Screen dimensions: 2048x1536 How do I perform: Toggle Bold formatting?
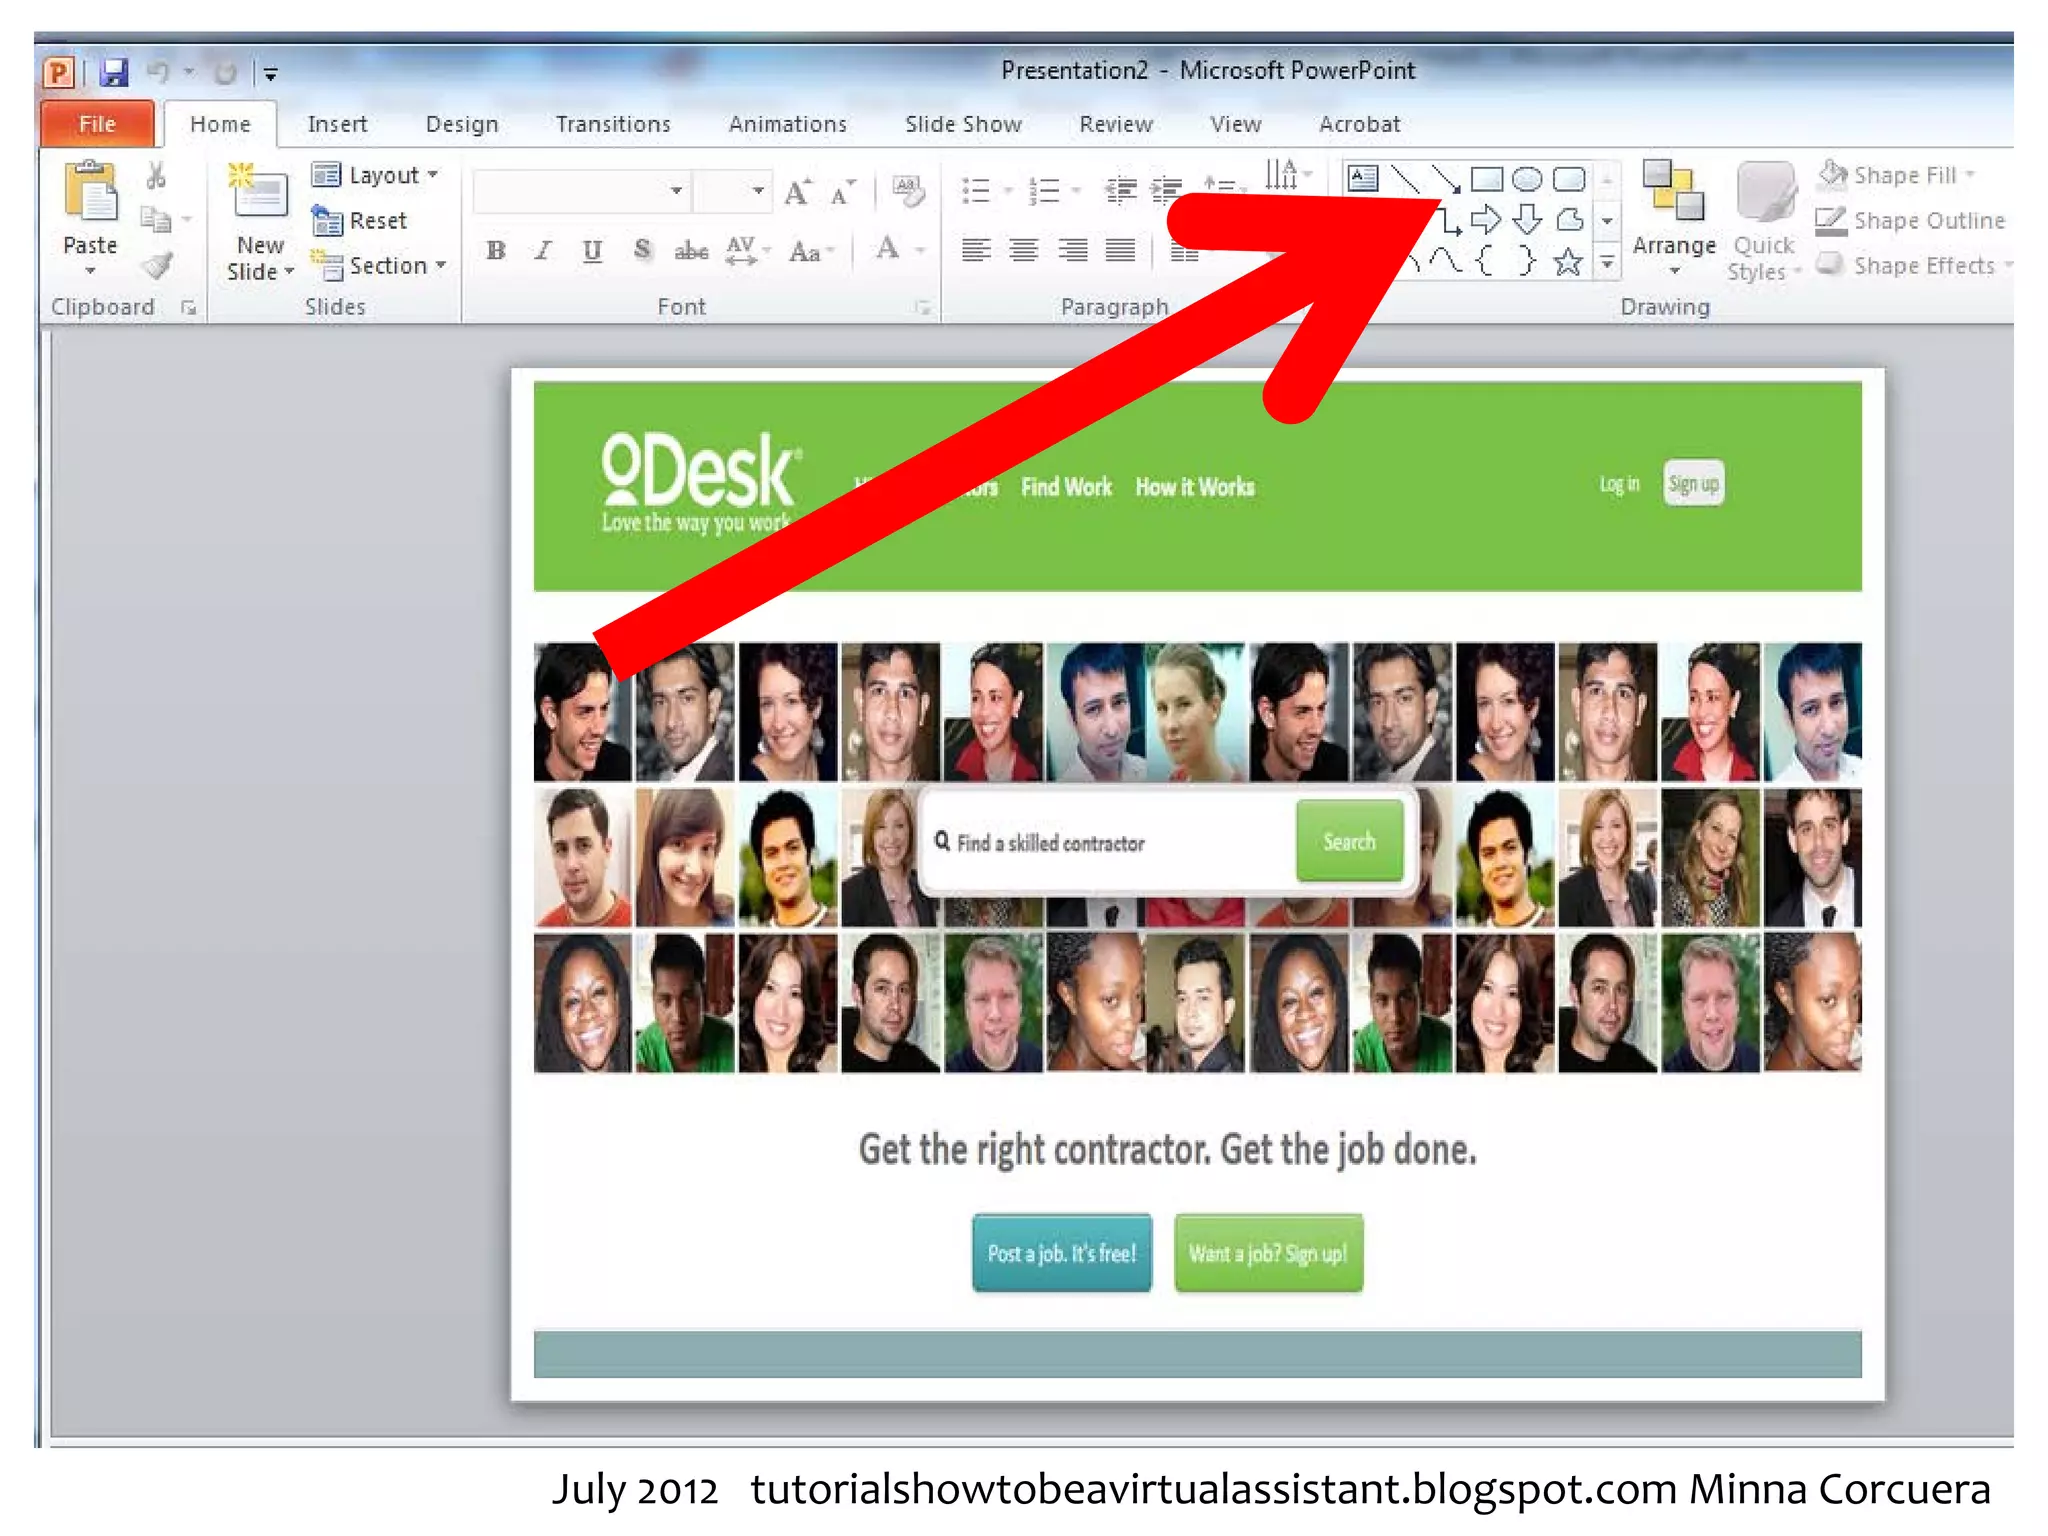pos(496,251)
